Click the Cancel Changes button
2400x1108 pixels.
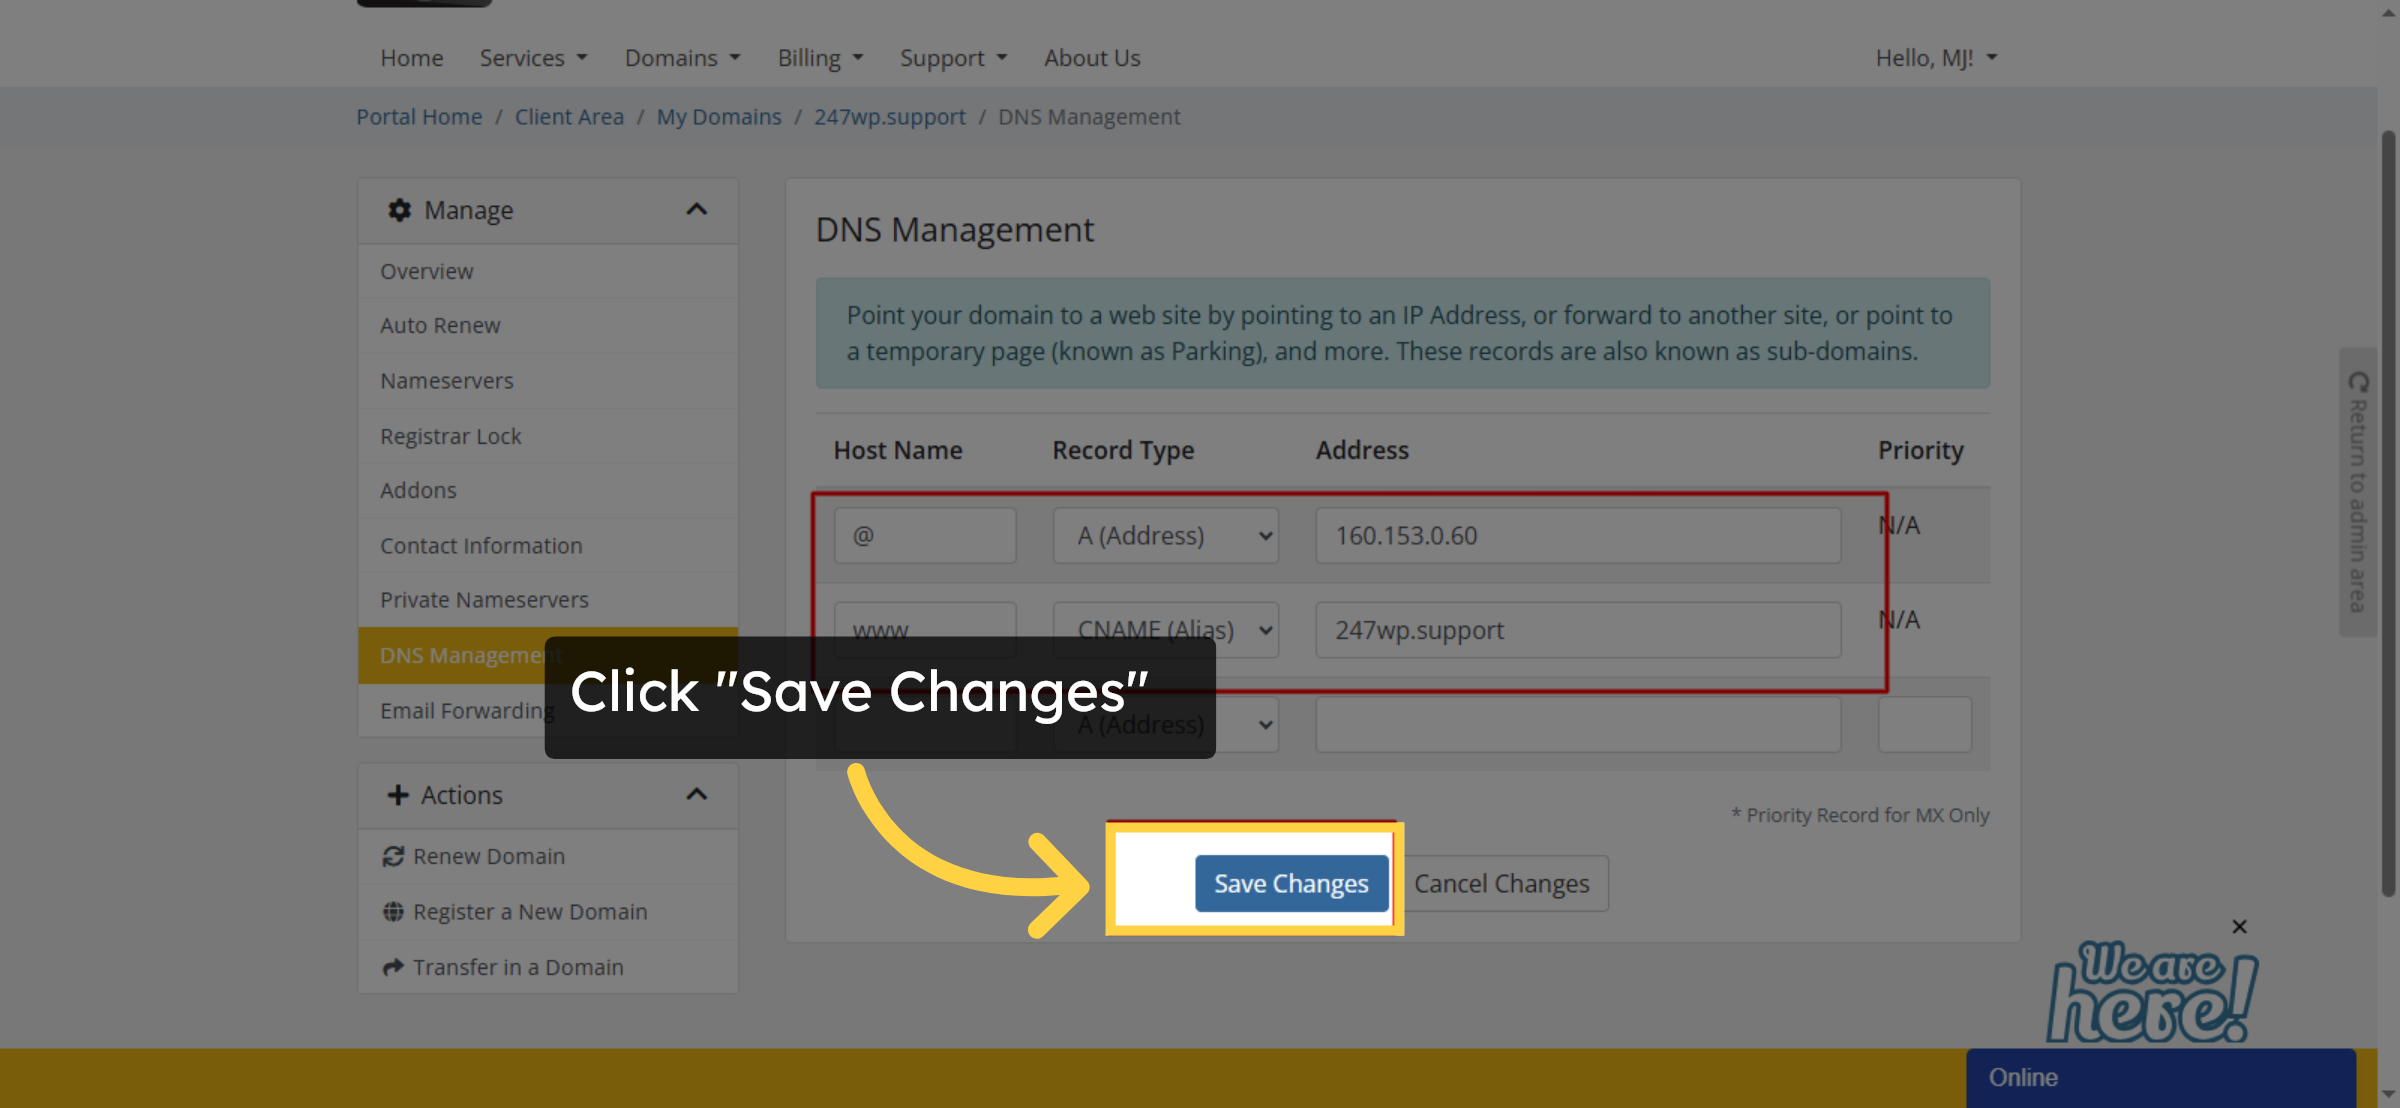1502,883
